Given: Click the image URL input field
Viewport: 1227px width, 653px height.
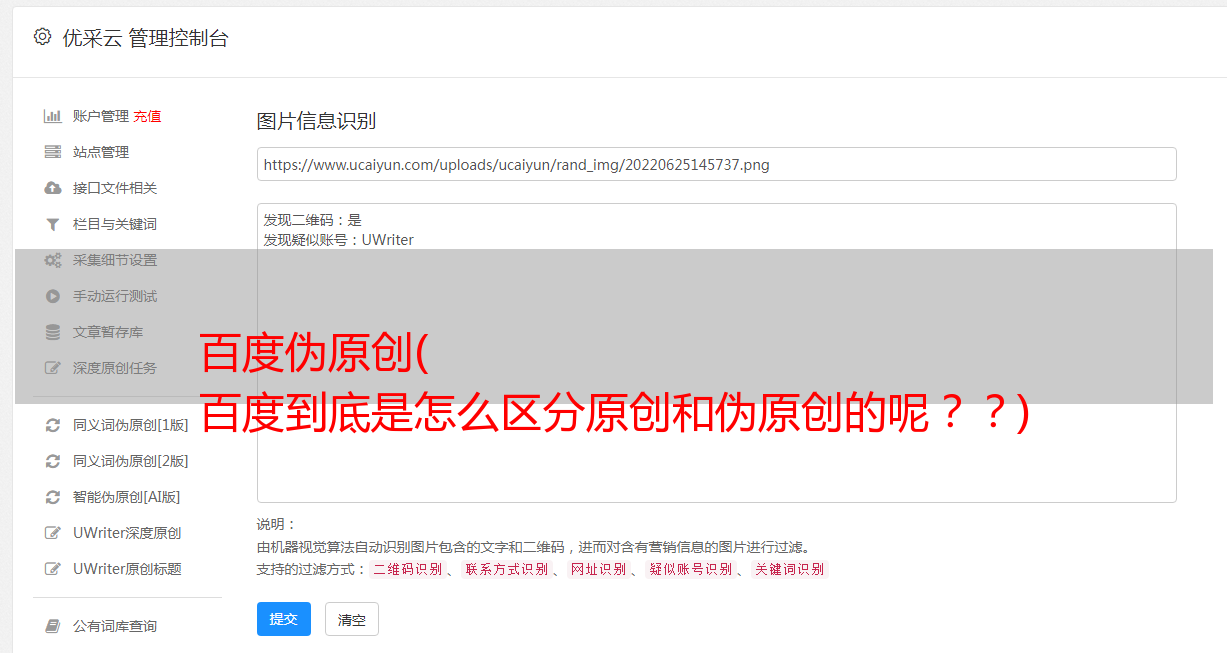Looking at the screenshot, I should point(716,164).
